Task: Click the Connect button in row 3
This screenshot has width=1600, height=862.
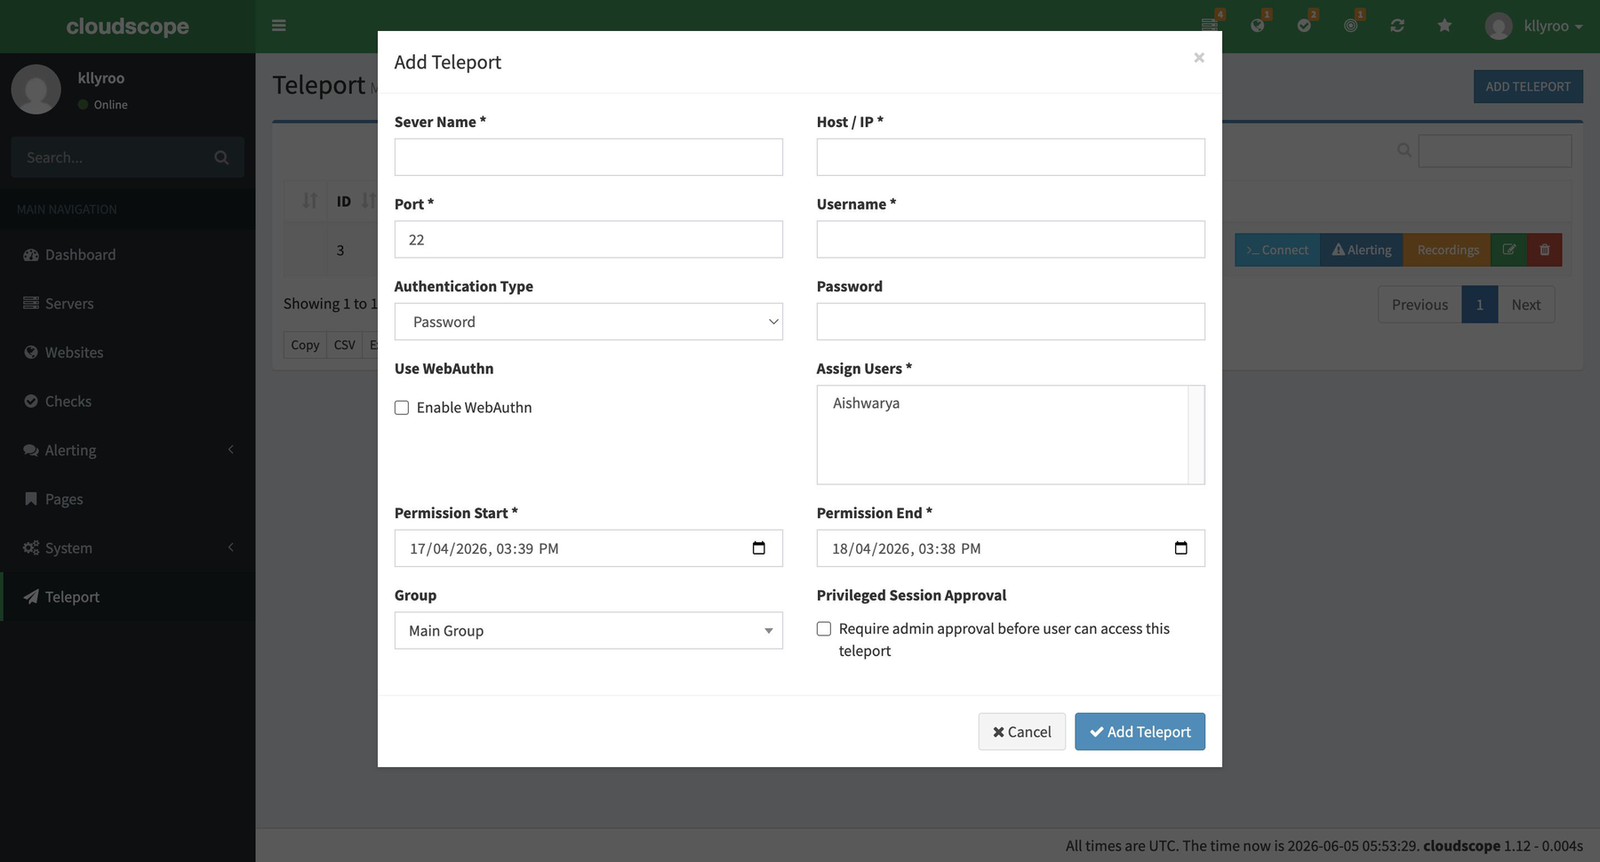Action: point(1277,250)
